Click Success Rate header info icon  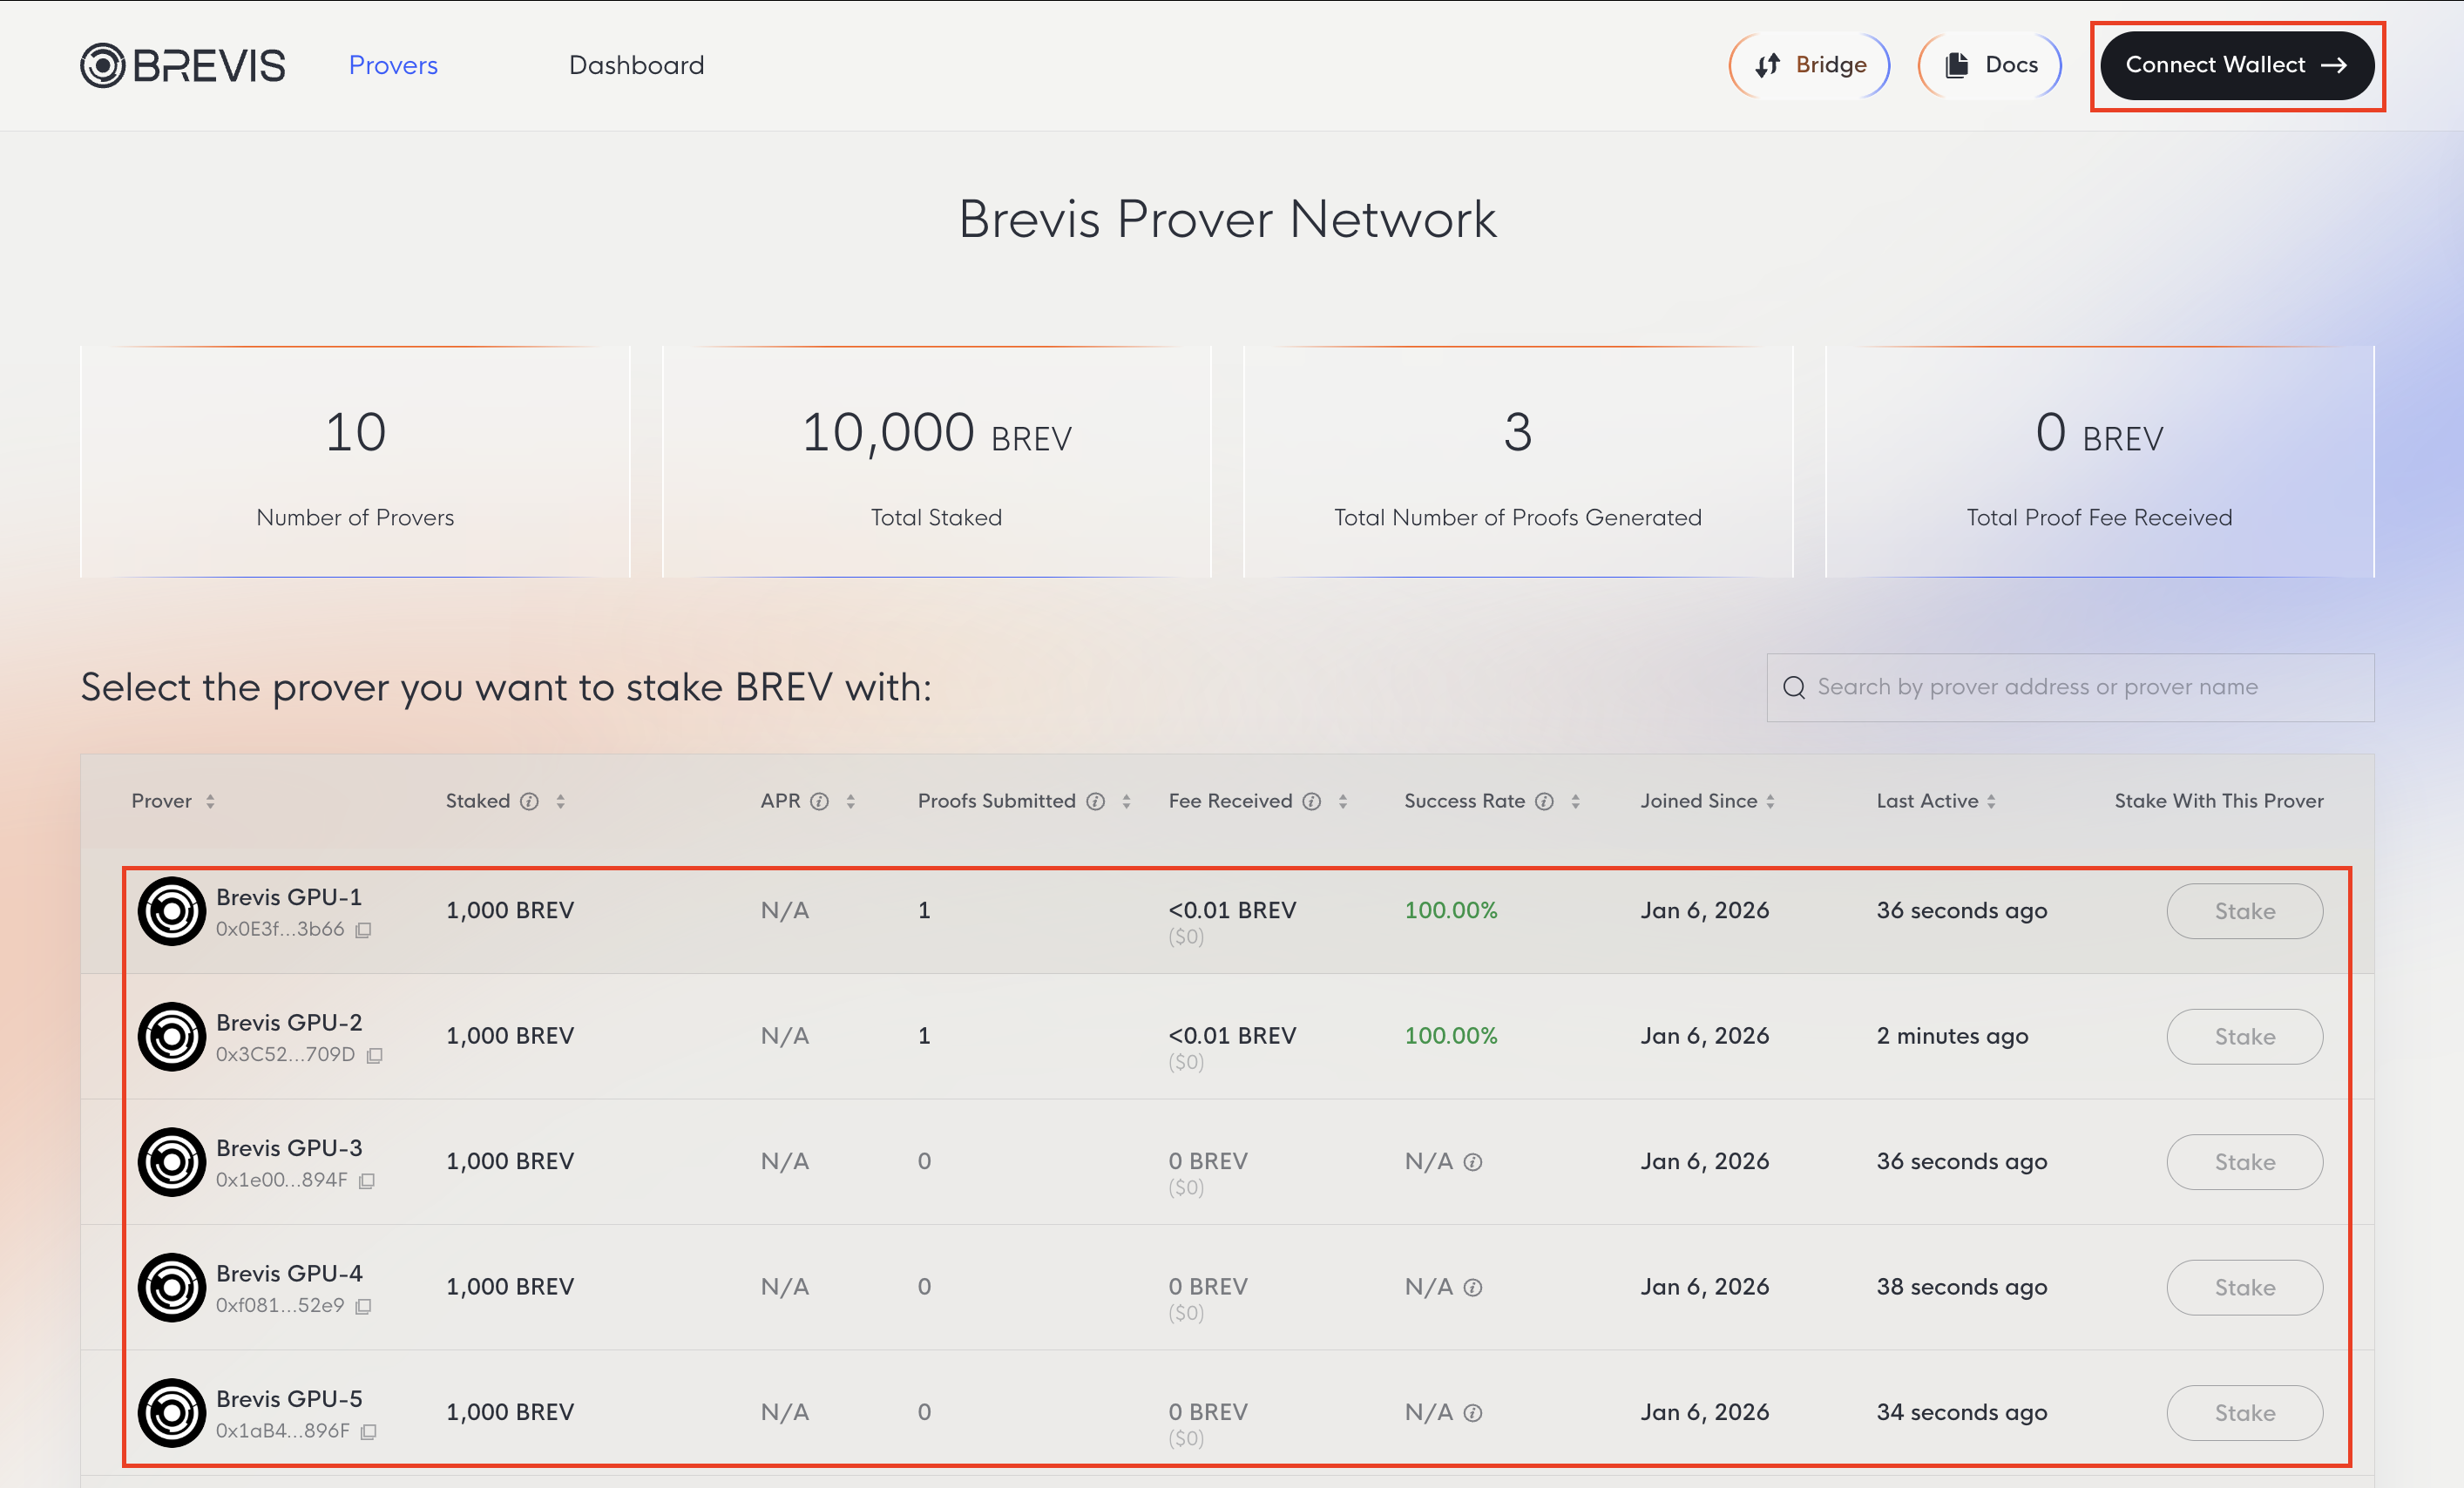point(1545,801)
